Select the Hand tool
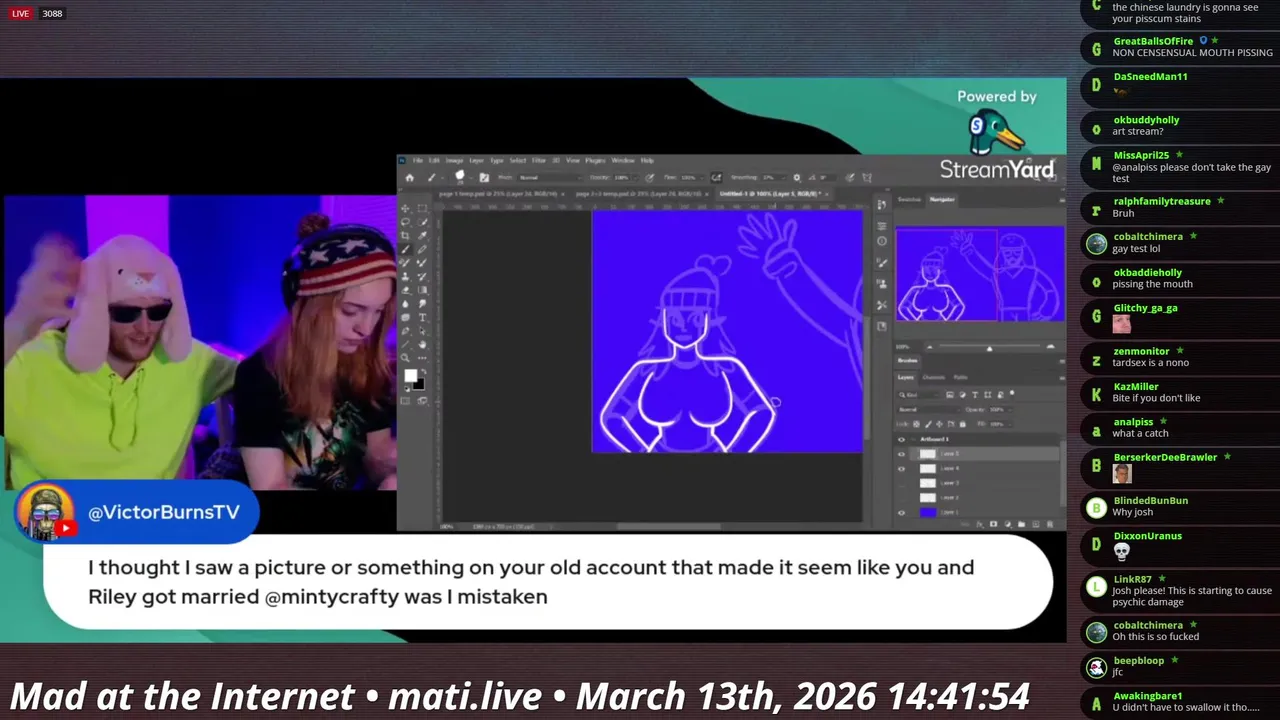 click(422, 344)
